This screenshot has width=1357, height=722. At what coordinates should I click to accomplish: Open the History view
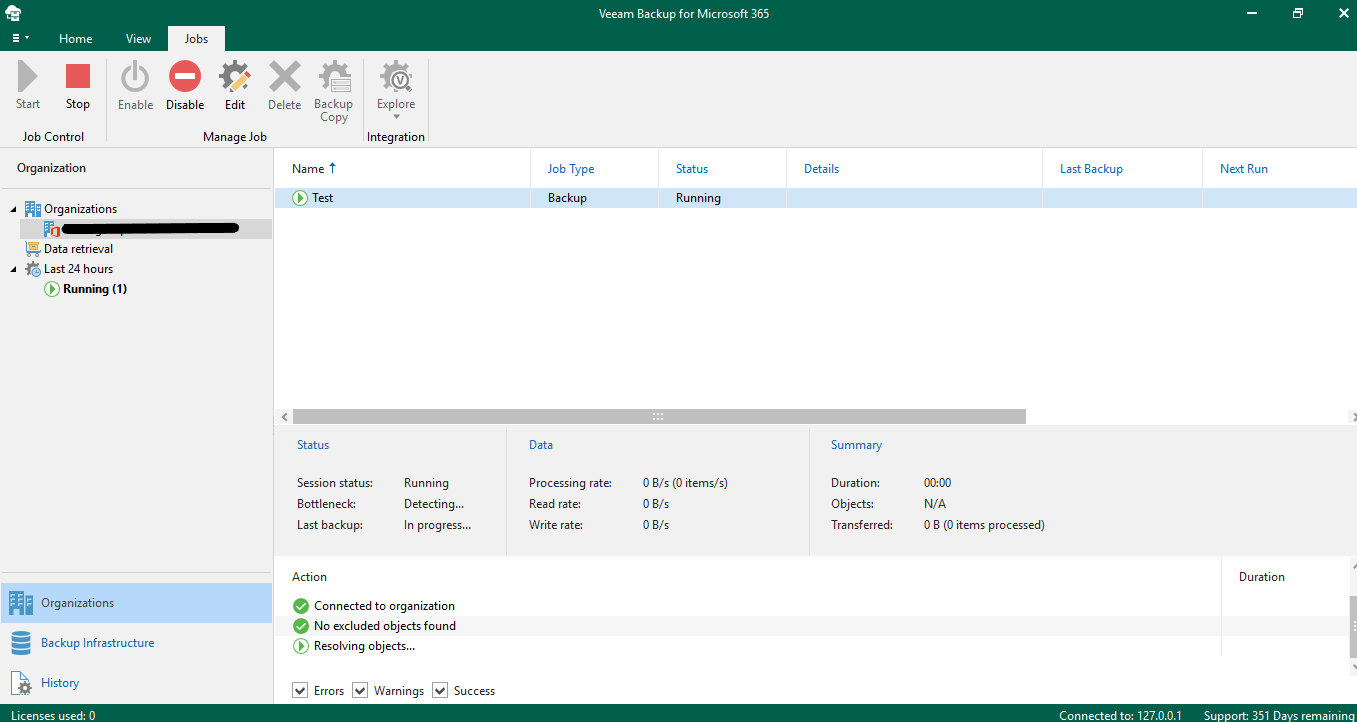60,683
